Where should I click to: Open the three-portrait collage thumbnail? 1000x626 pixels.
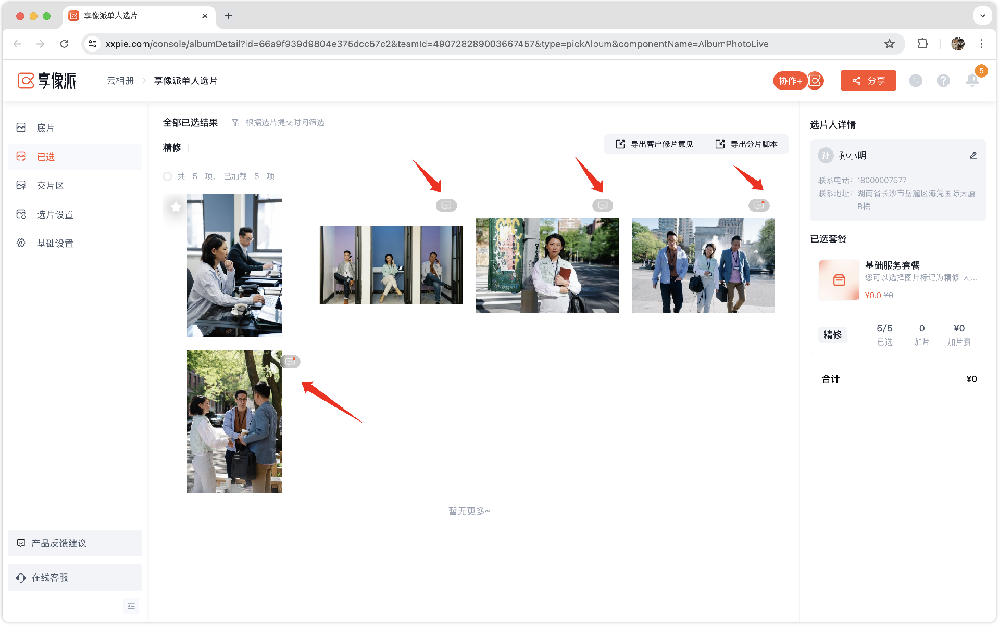(x=391, y=264)
